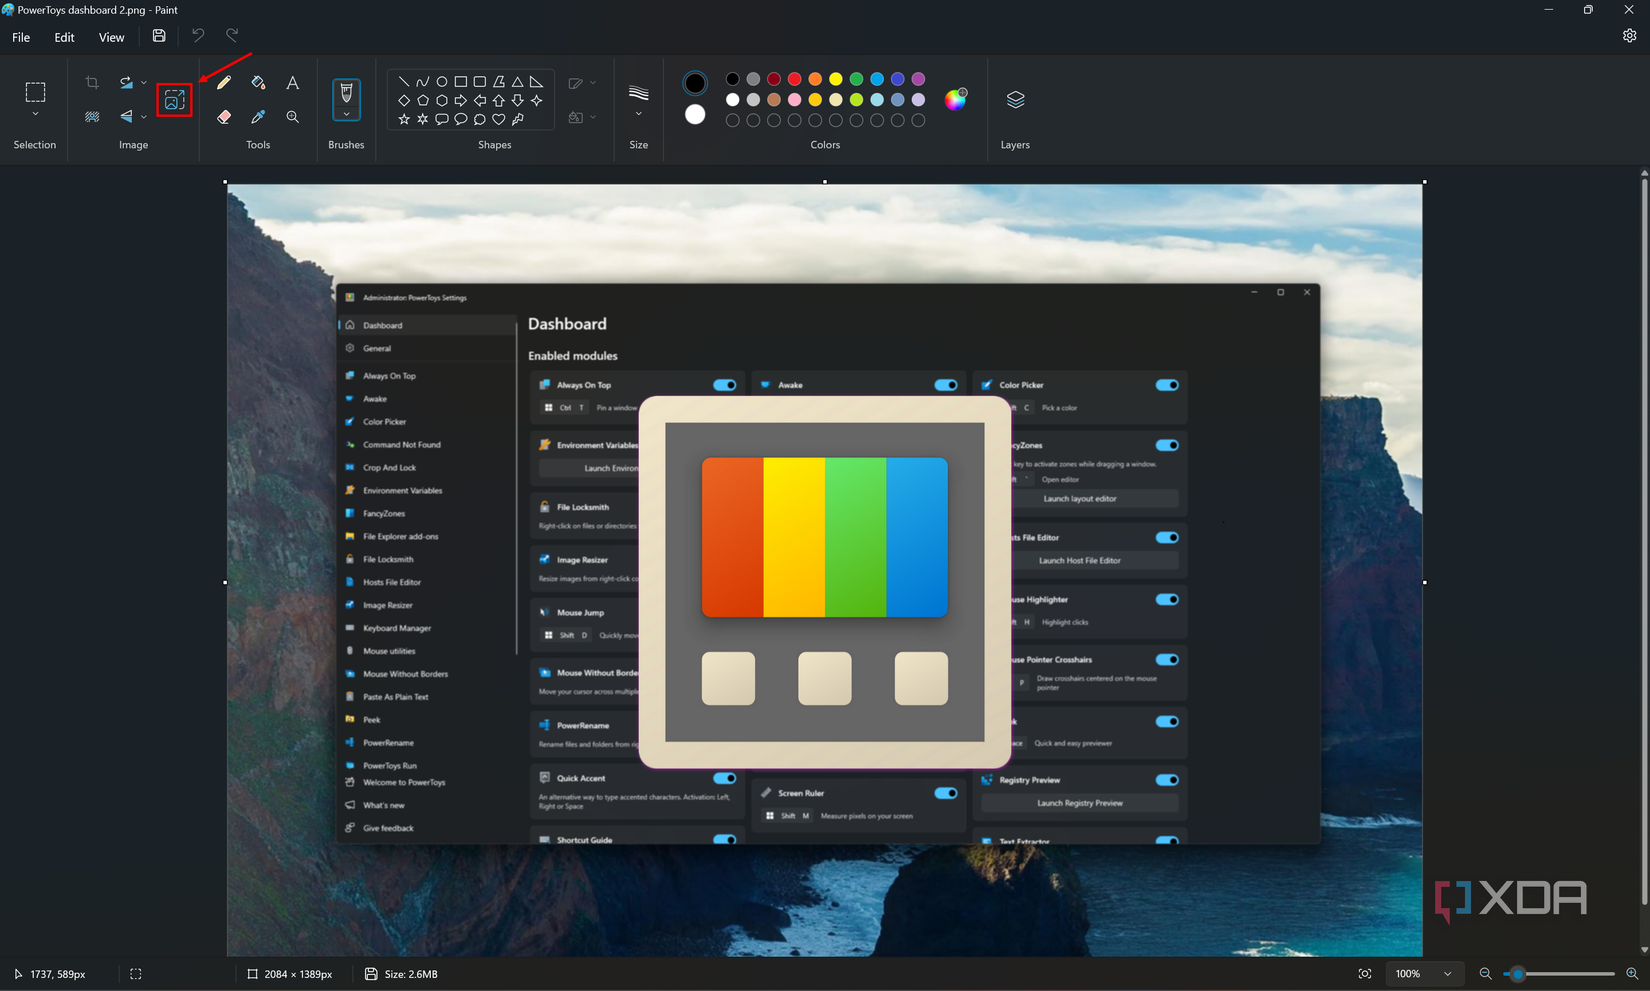The image size is (1650, 991).
Task: Open Paint settings gear
Action: pyautogui.click(x=1629, y=36)
